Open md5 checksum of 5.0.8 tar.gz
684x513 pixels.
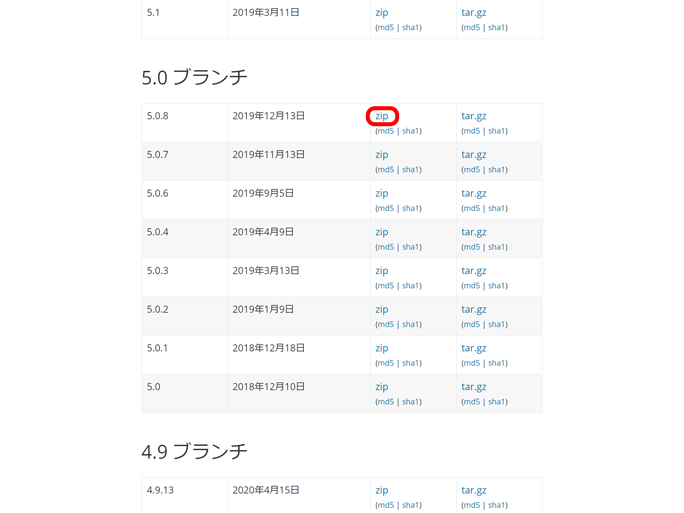point(471,131)
